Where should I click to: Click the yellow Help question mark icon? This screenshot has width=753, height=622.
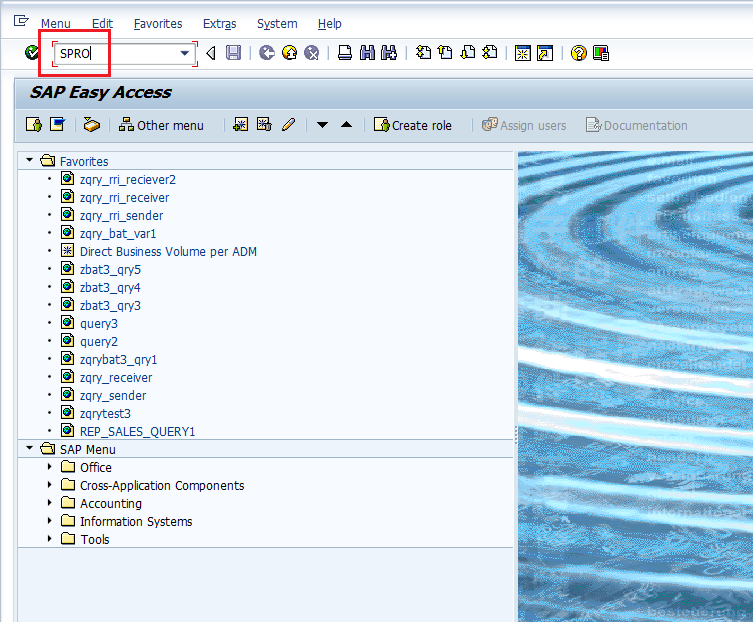point(579,53)
